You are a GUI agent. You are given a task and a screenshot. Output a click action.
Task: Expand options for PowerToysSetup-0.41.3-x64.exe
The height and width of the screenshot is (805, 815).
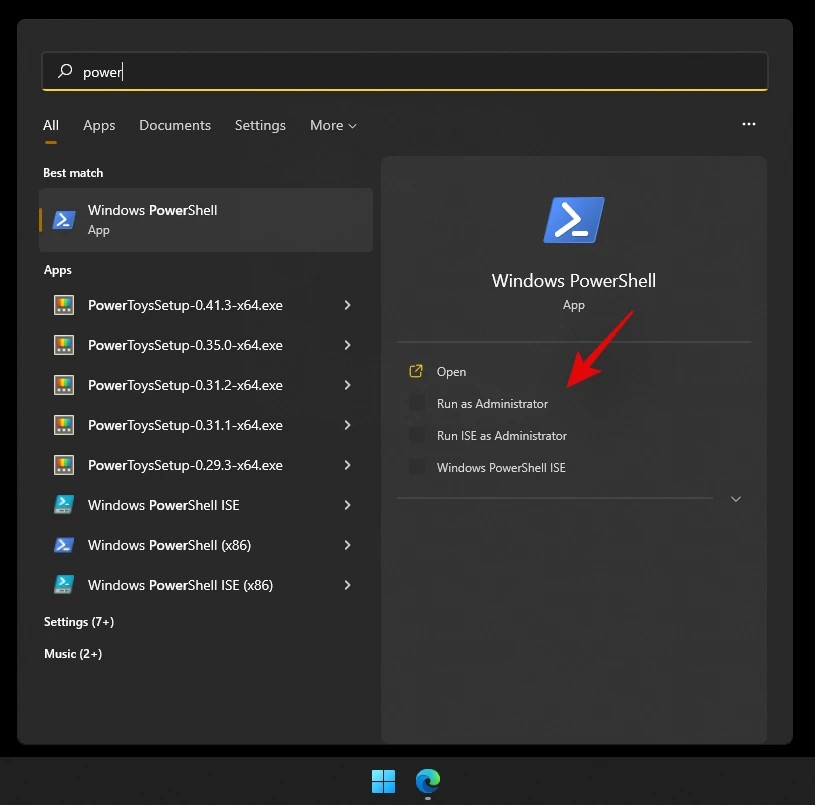(347, 305)
